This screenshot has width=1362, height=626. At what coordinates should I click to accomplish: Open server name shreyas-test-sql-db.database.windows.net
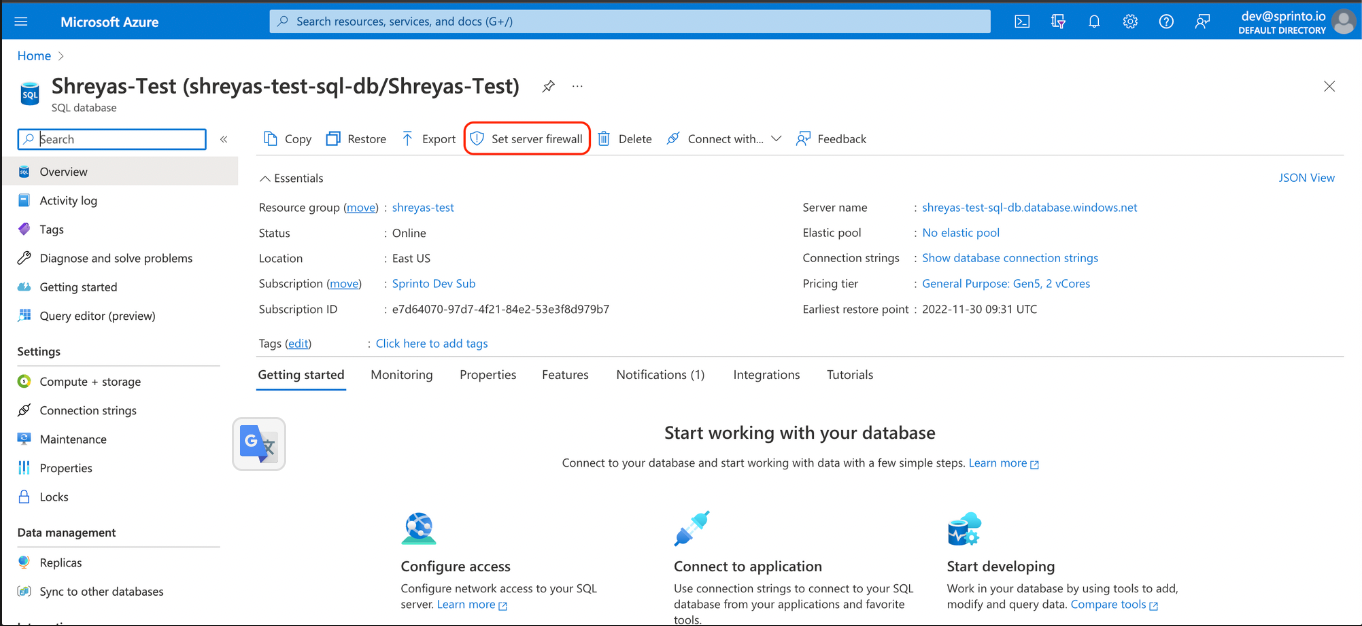coord(1030,208)
